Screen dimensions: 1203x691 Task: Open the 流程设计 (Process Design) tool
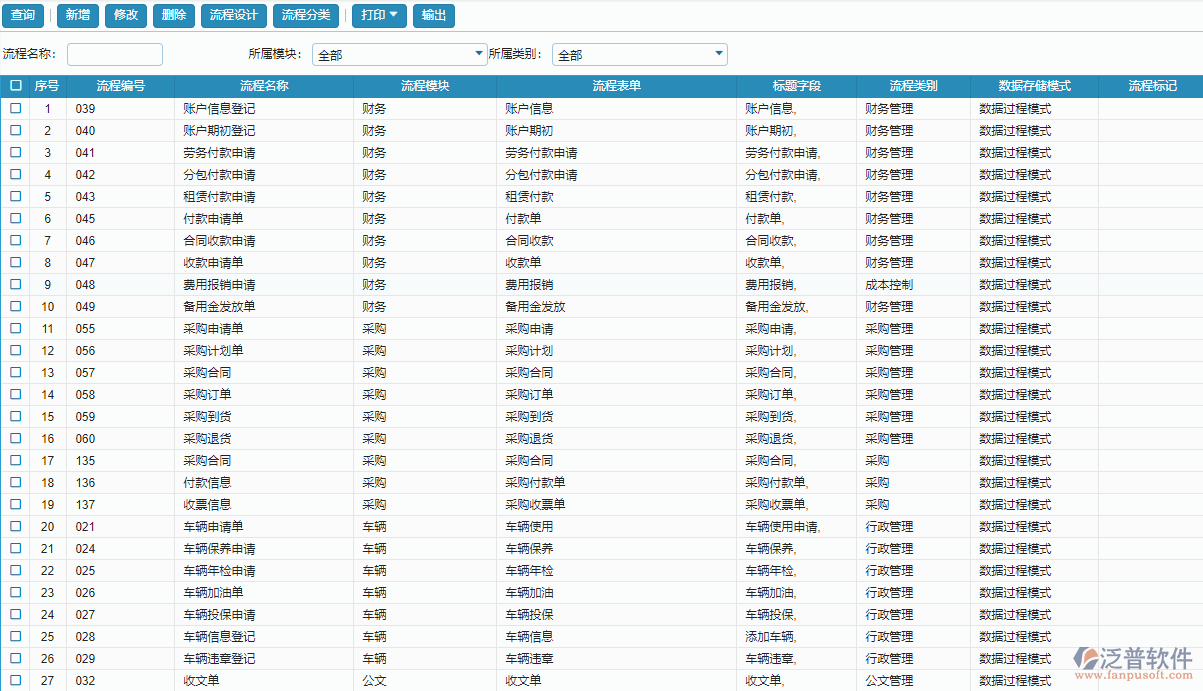(235, 15)
